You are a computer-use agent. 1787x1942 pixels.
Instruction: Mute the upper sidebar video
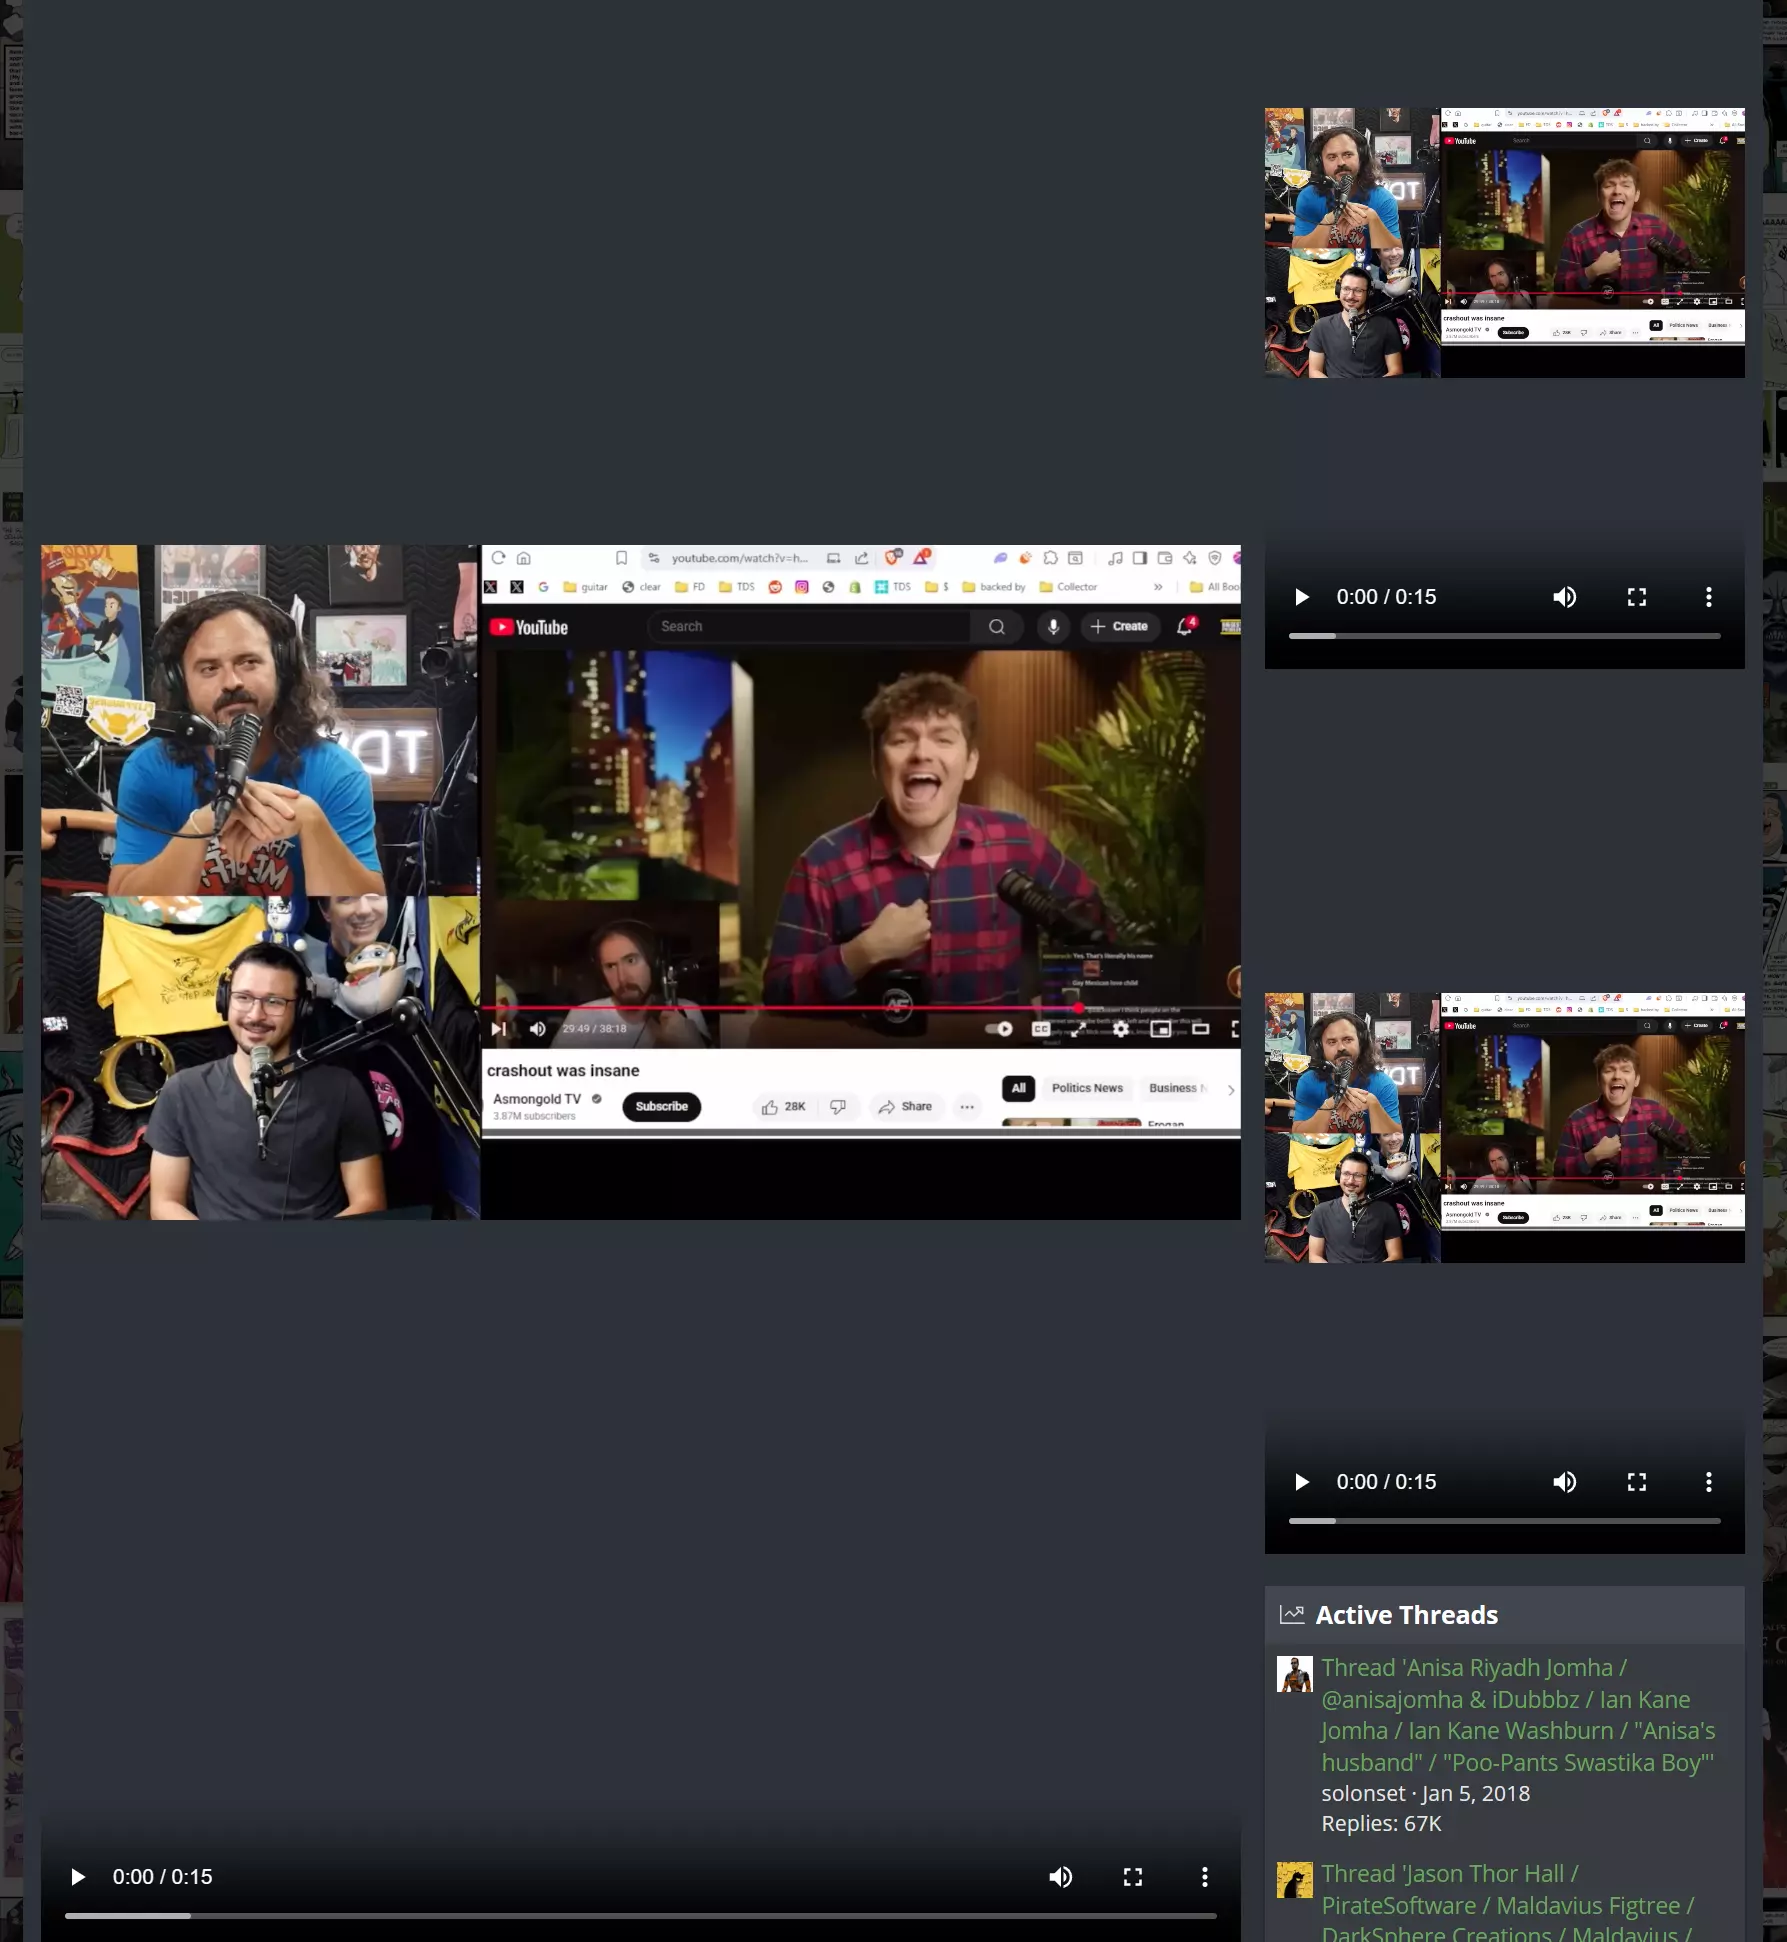pos(1565,597)
